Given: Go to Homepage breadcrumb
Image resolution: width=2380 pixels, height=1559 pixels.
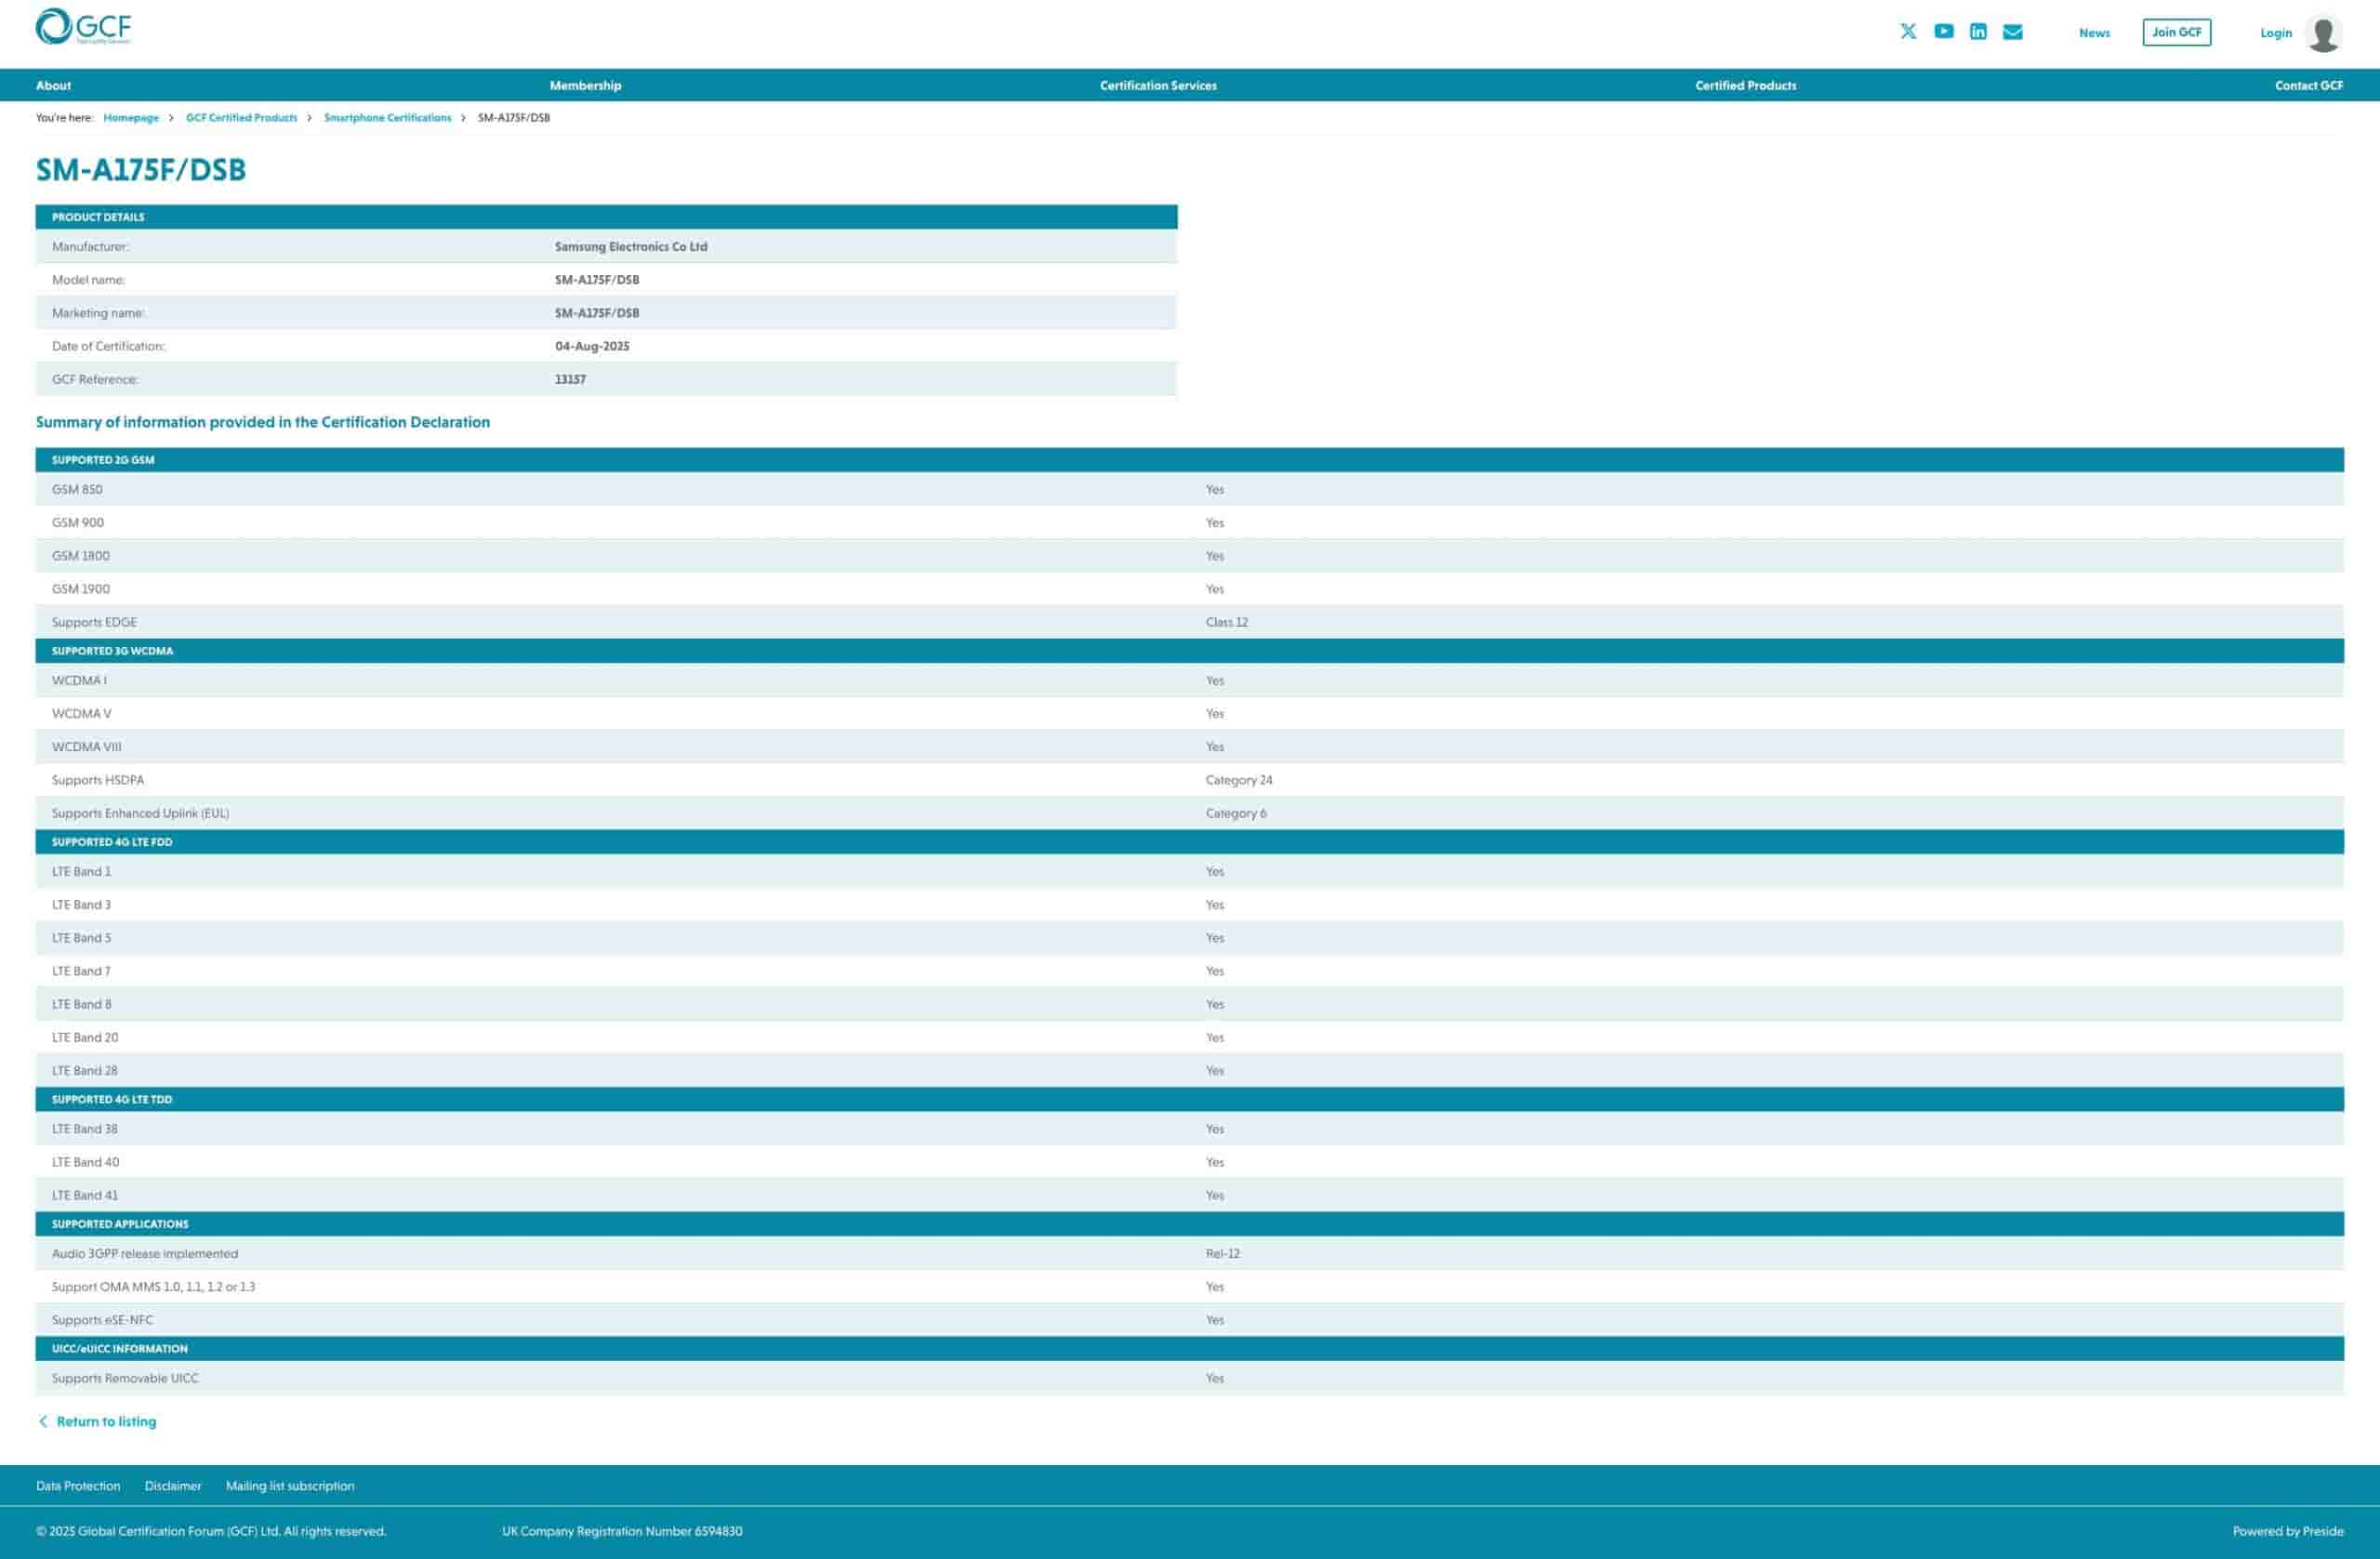Looking at the screenshot, I should tap(131, 118).
